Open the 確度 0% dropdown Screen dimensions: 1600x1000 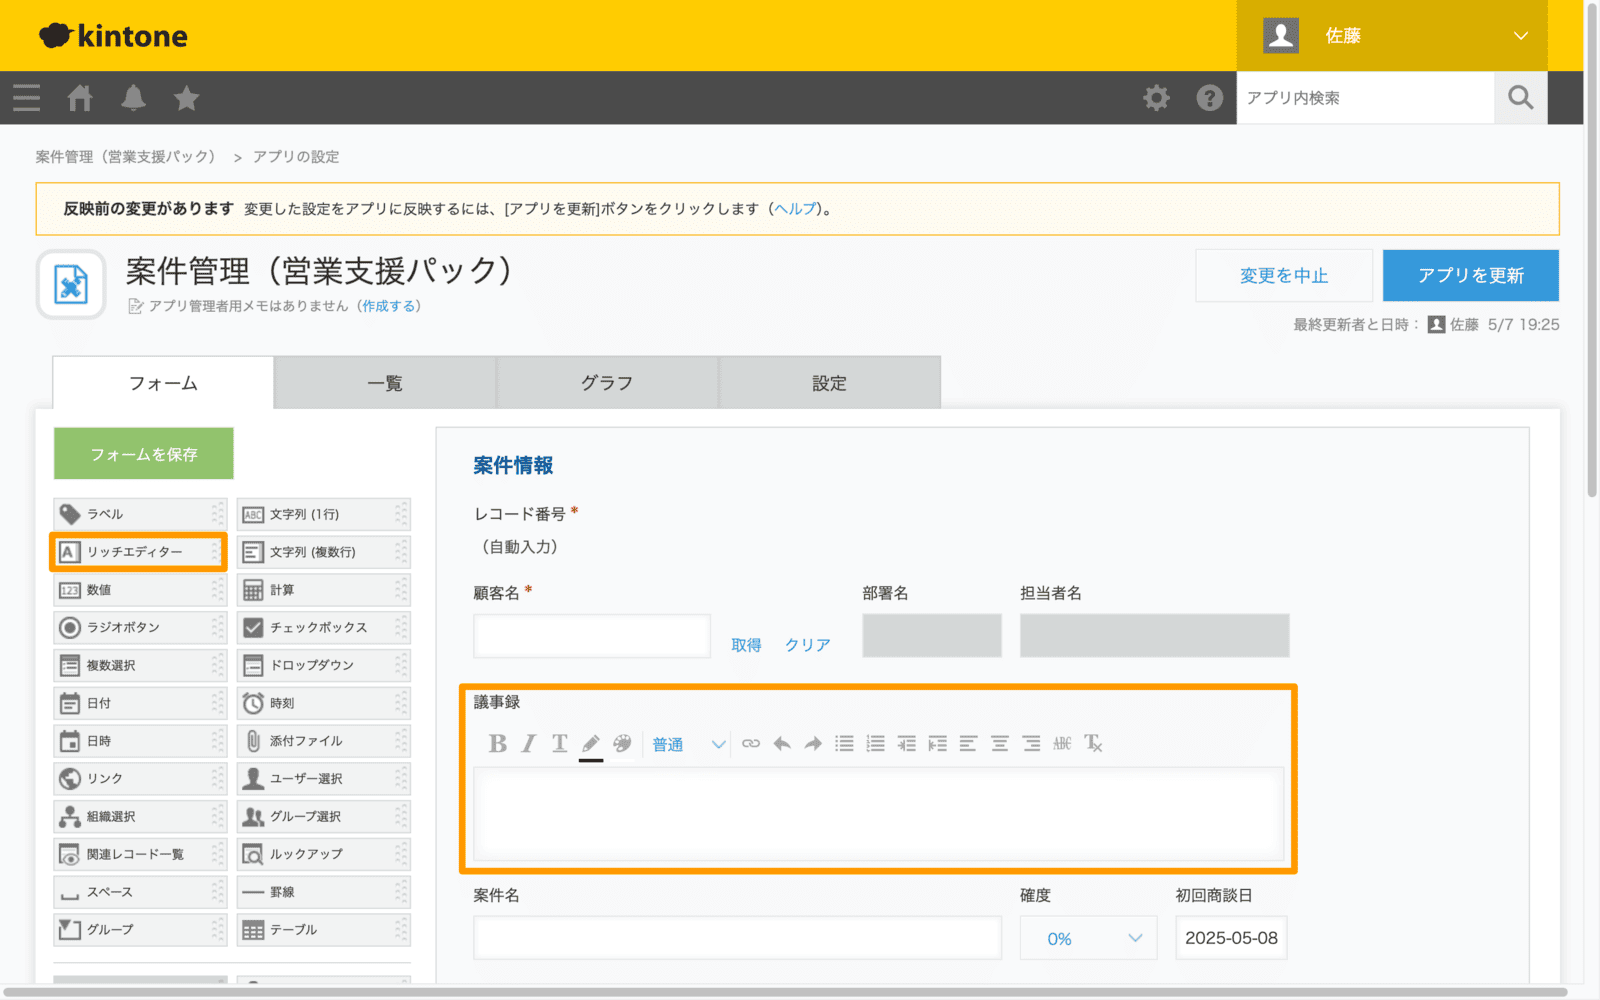[1088, 938]
